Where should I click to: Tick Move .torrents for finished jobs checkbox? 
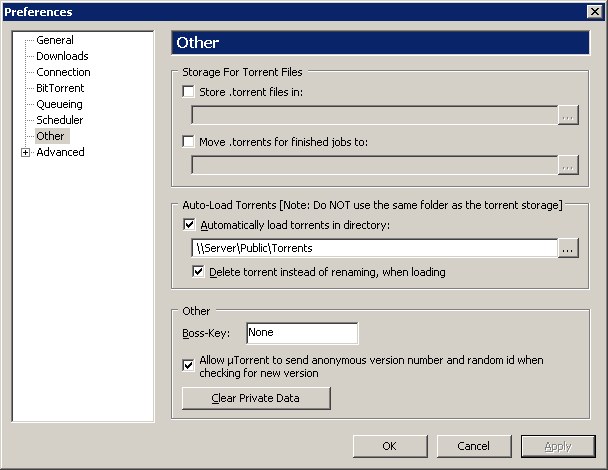click(188, 142)
